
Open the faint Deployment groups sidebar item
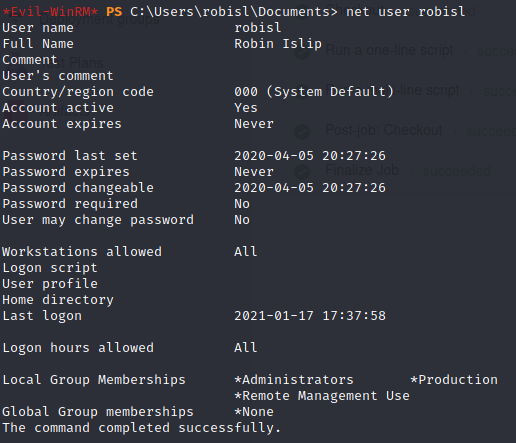(x=99, y=20)
